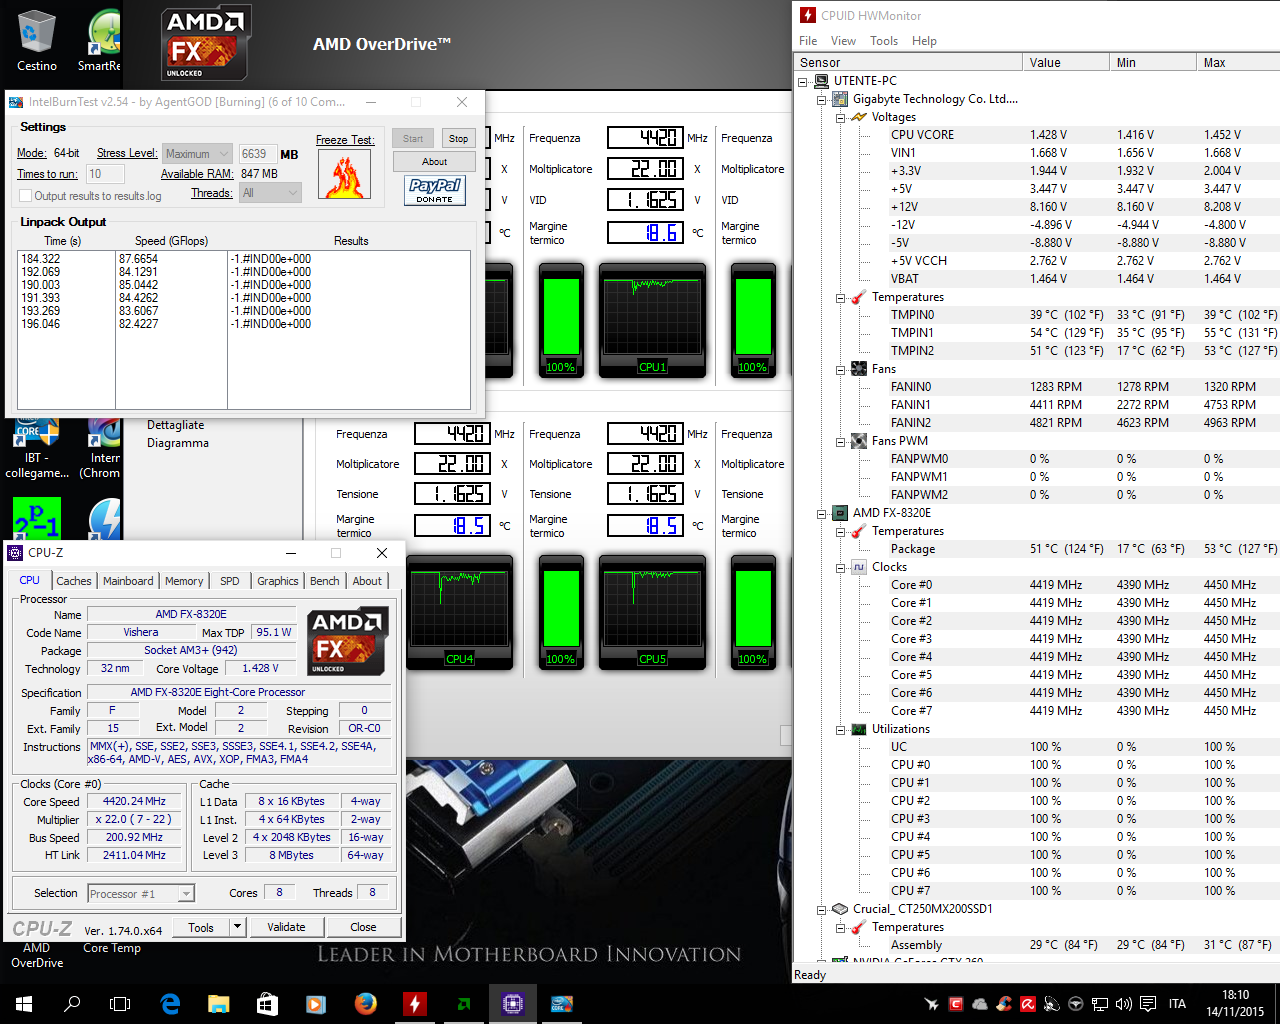Launch Firefox from the taskbar

pos(366,1004)
